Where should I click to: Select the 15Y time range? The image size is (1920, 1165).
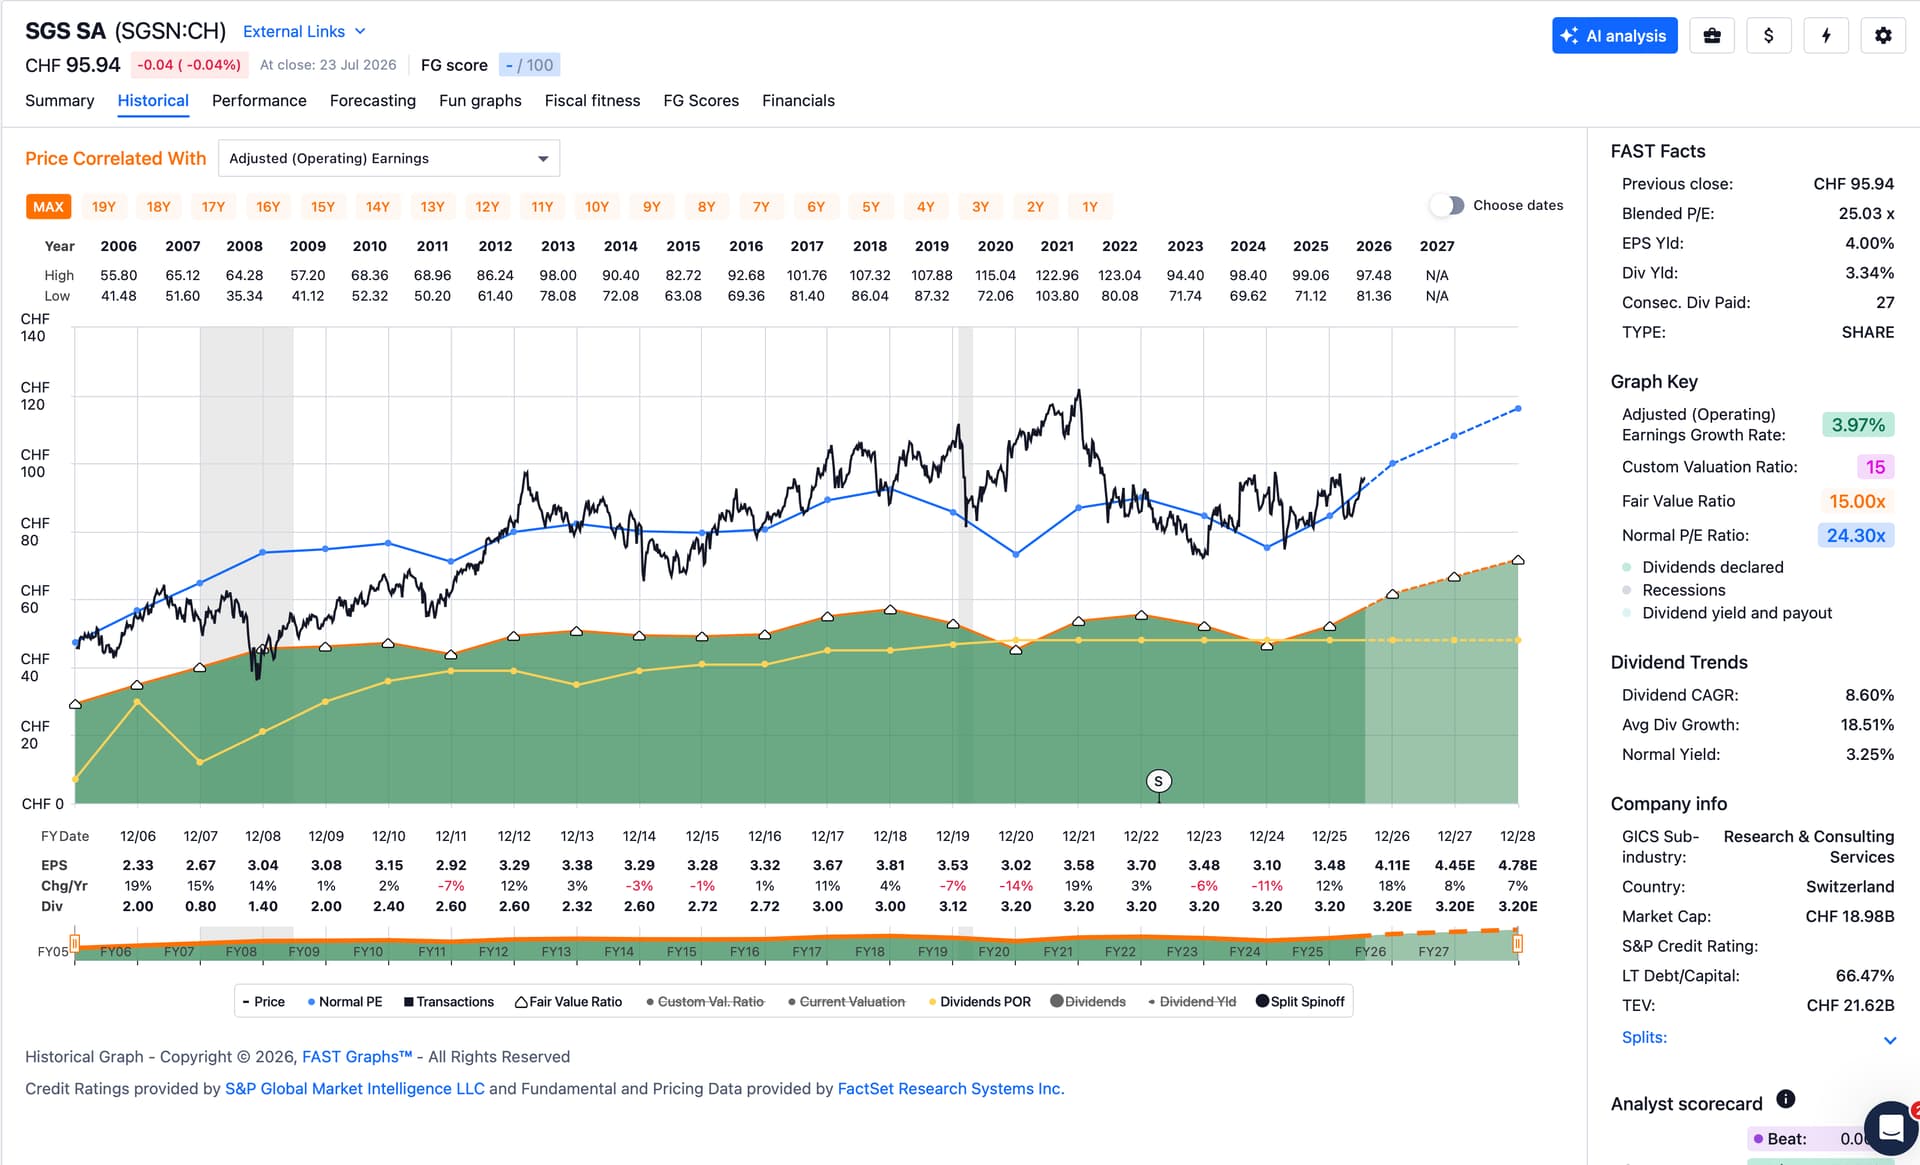tap(323, 207)
